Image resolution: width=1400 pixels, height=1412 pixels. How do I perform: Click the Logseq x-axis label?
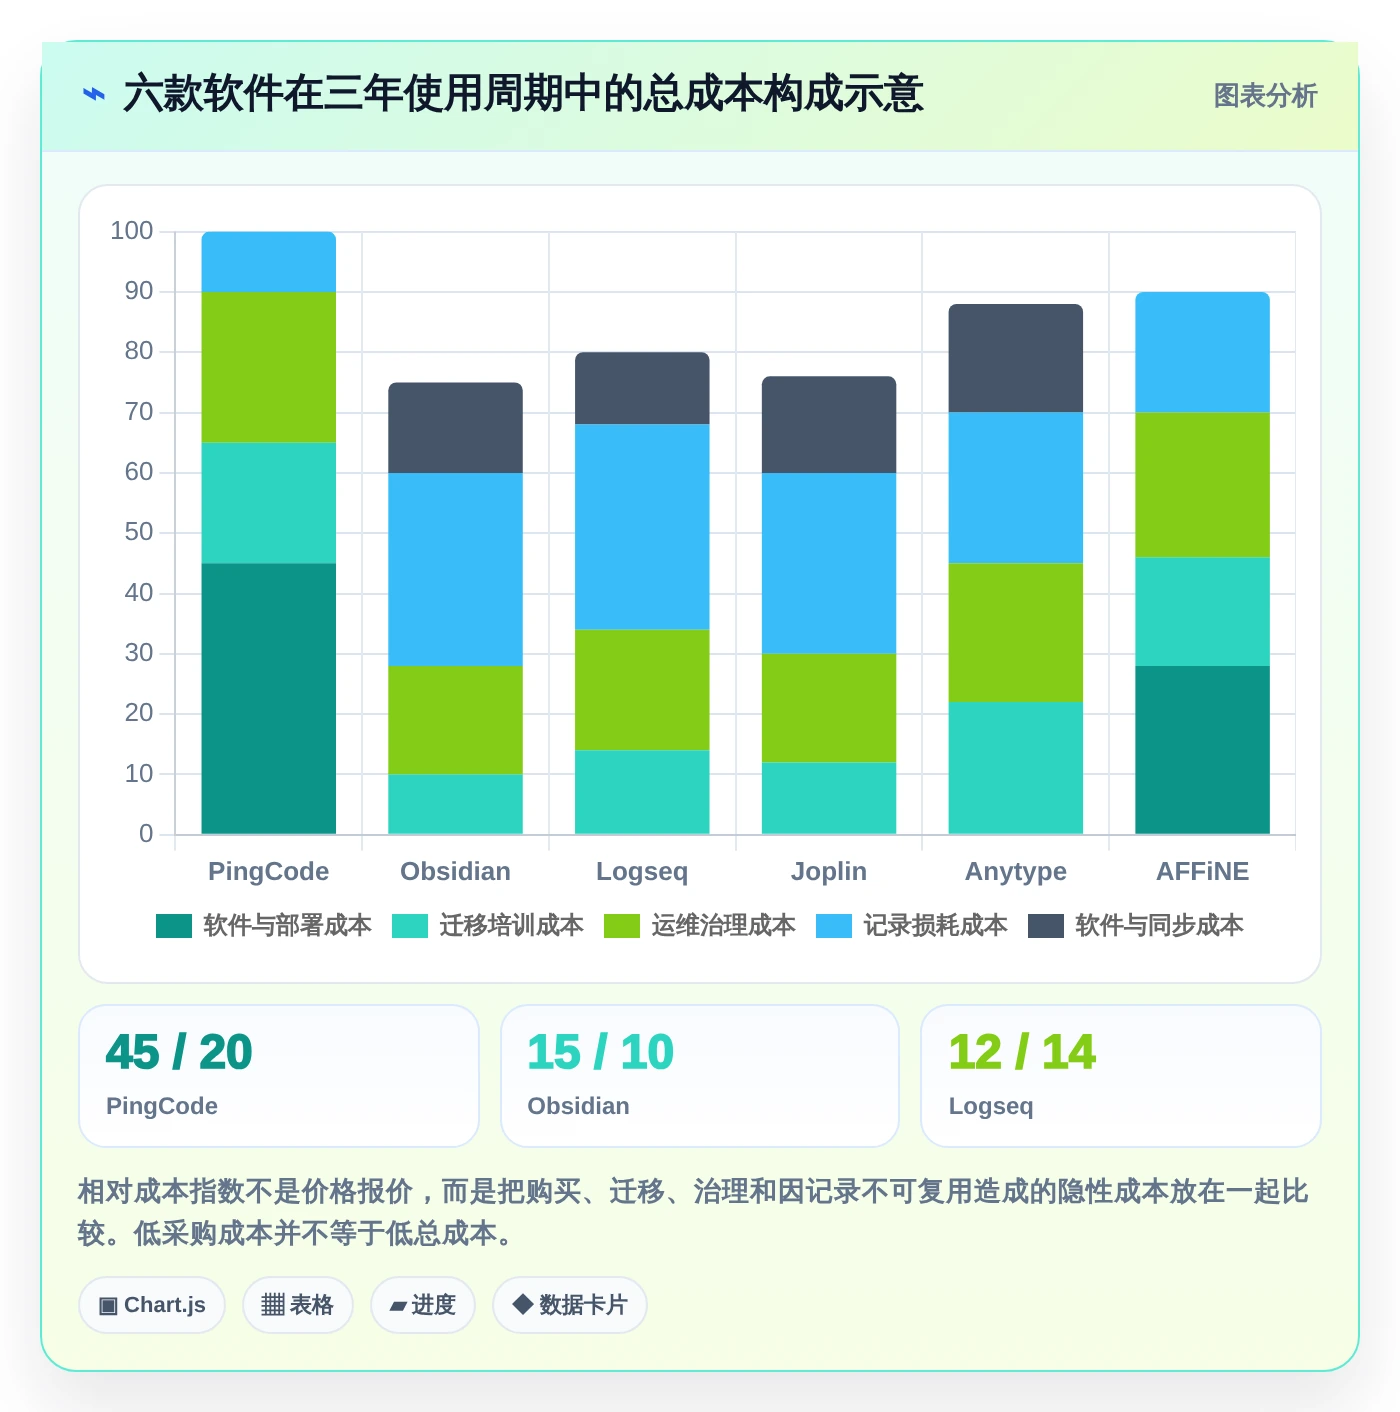(x=642, y=871)
